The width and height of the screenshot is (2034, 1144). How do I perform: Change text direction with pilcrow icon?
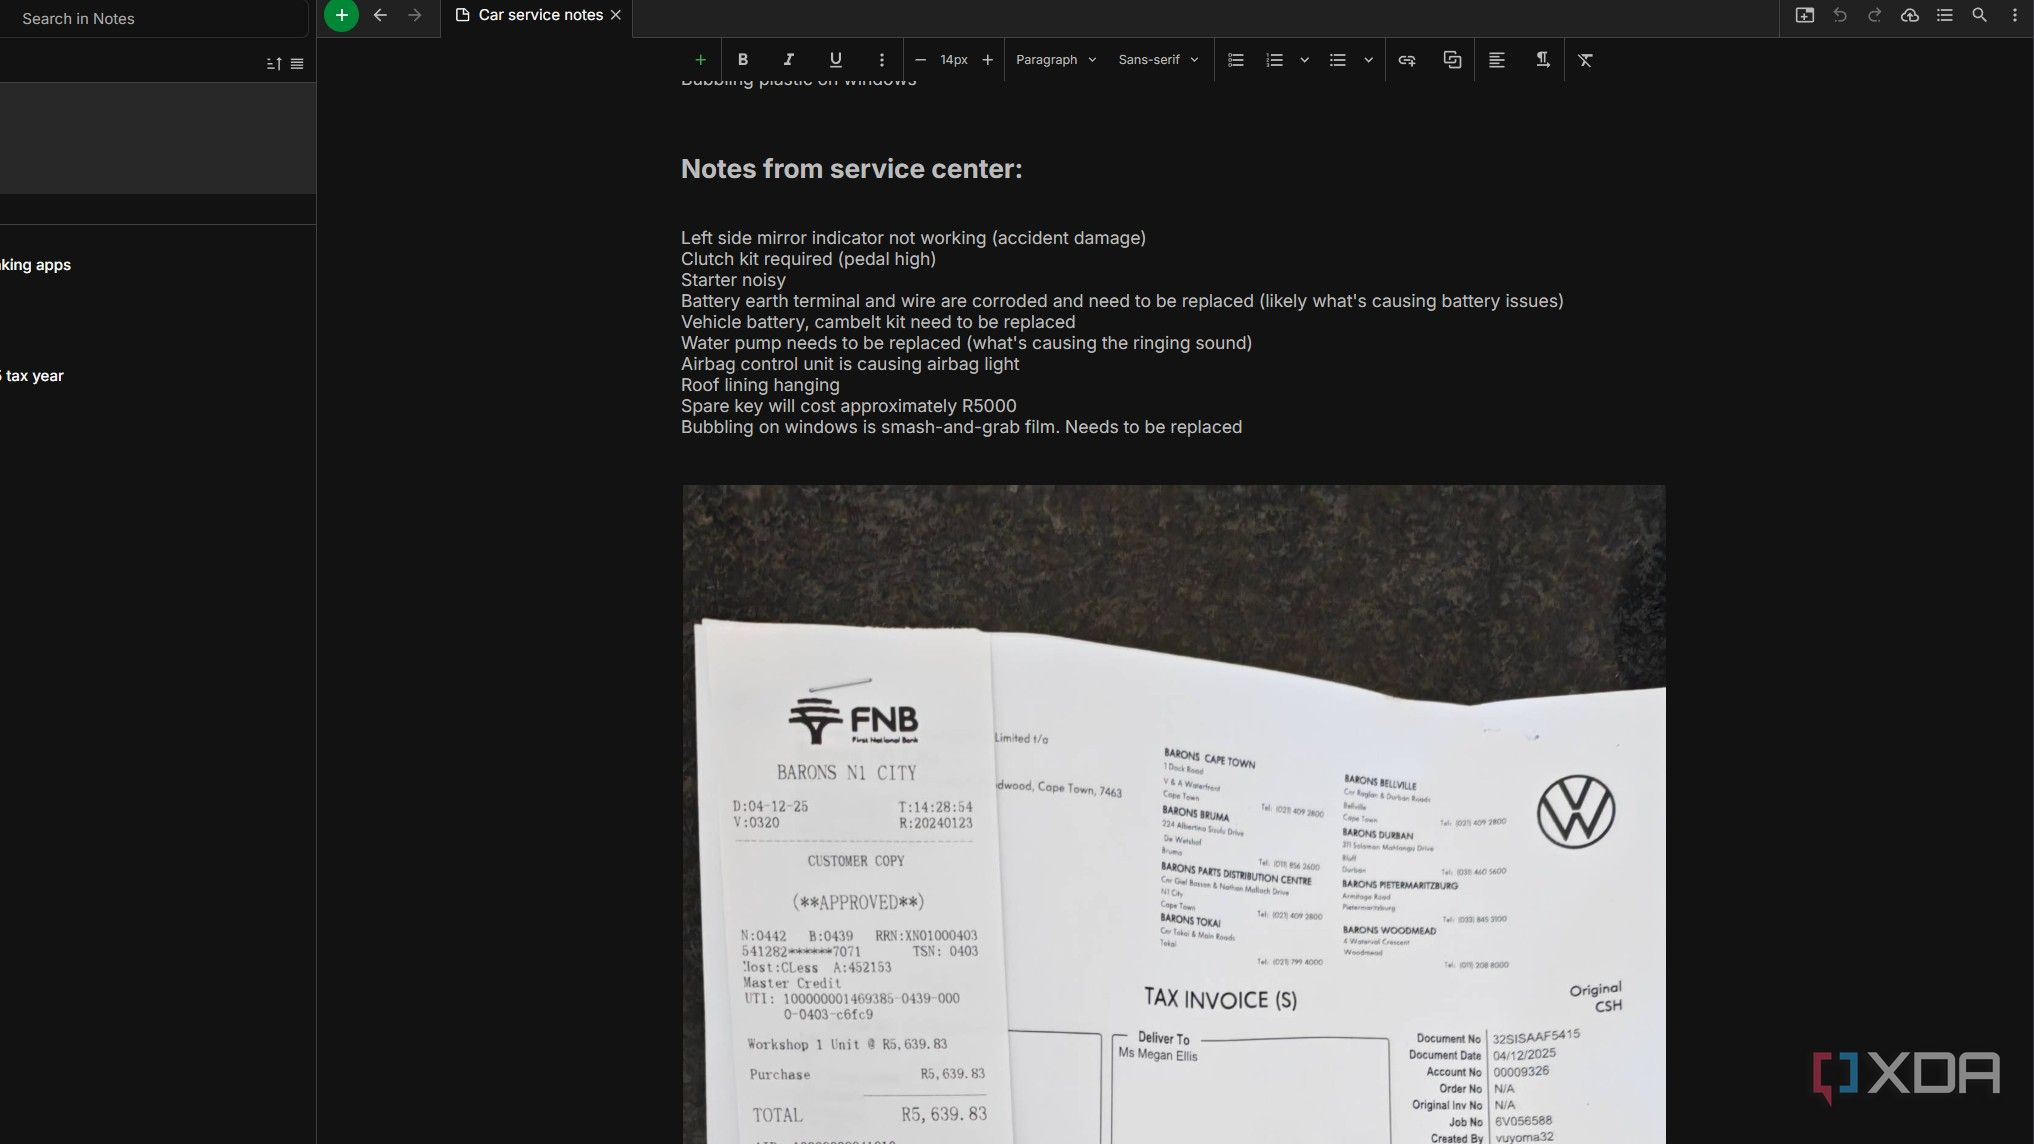(x=1543, y=60)
